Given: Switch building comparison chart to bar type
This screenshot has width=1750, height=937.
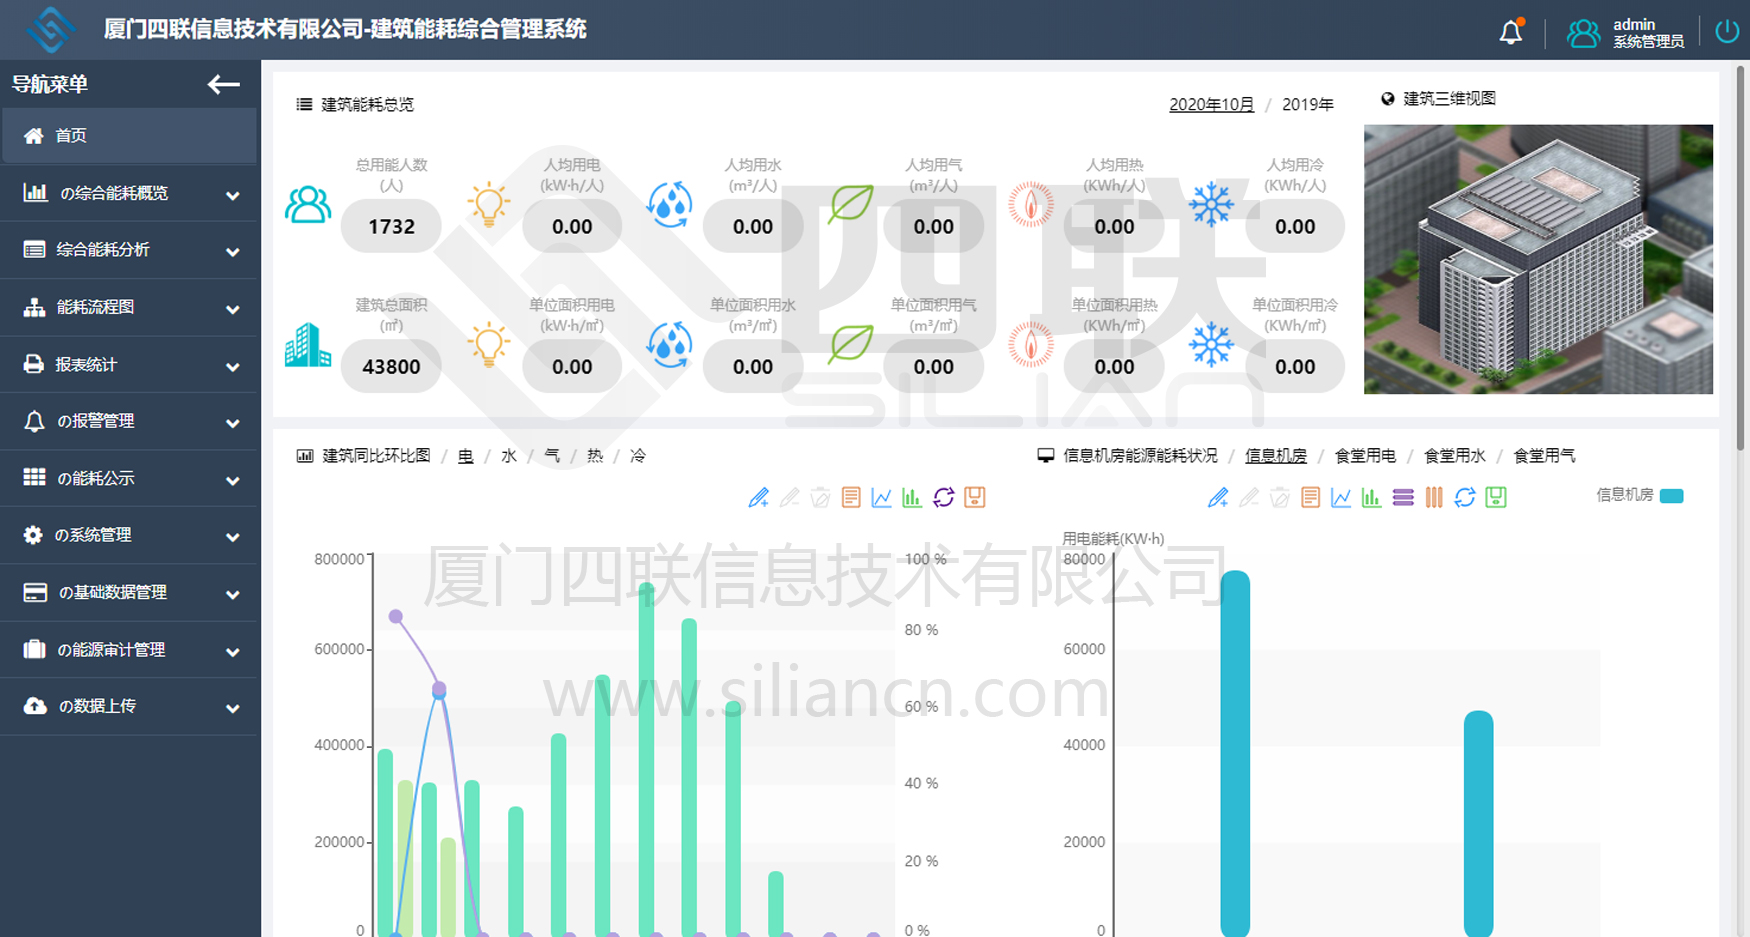Looking at the screenshot, I should 912,497.
